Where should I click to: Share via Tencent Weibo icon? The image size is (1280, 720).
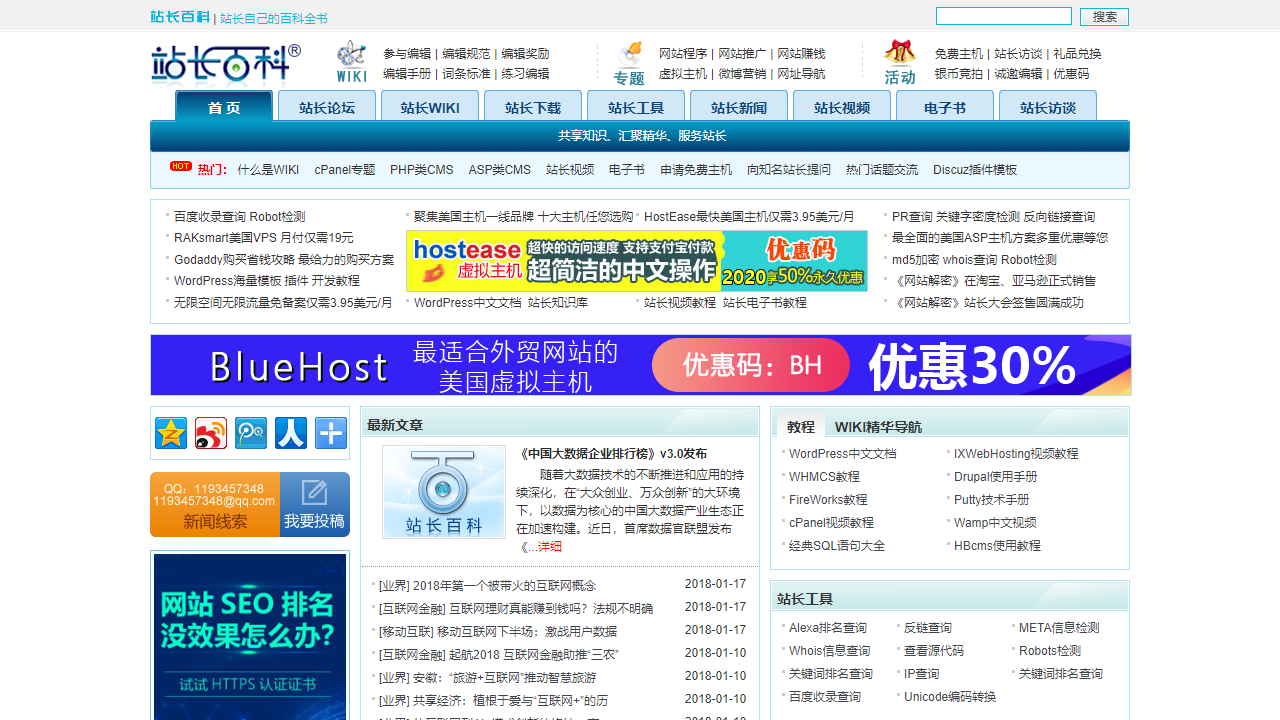click(251, 433)
